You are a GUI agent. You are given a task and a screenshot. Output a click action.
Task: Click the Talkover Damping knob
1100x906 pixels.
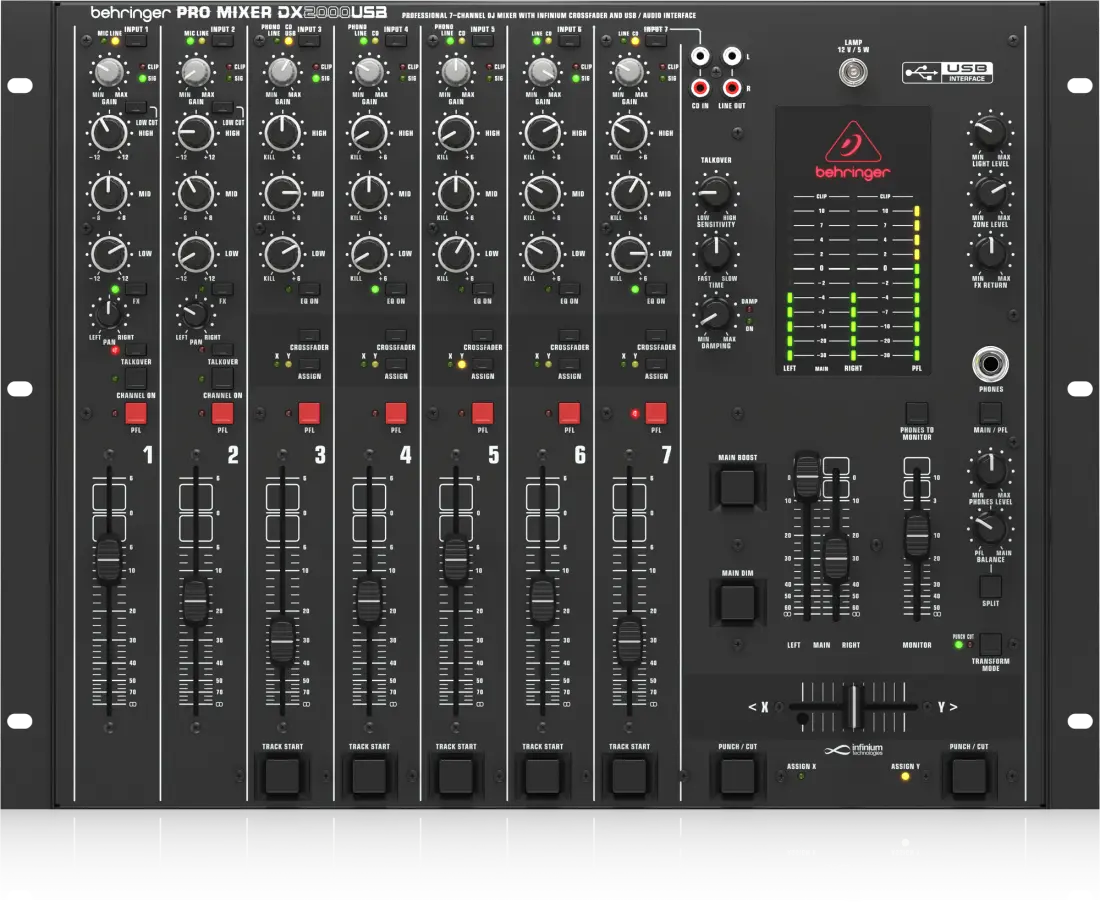coord(715,314)
